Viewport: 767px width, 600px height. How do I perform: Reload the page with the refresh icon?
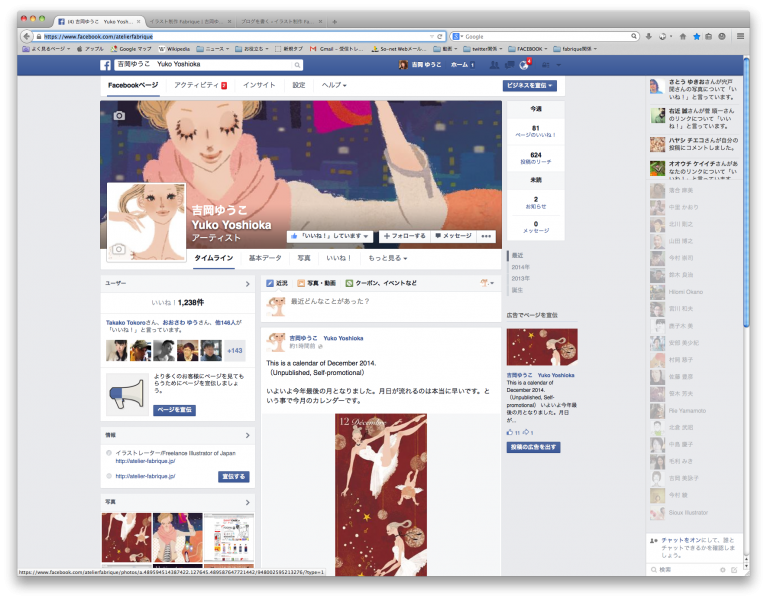(x=440, y=36)
